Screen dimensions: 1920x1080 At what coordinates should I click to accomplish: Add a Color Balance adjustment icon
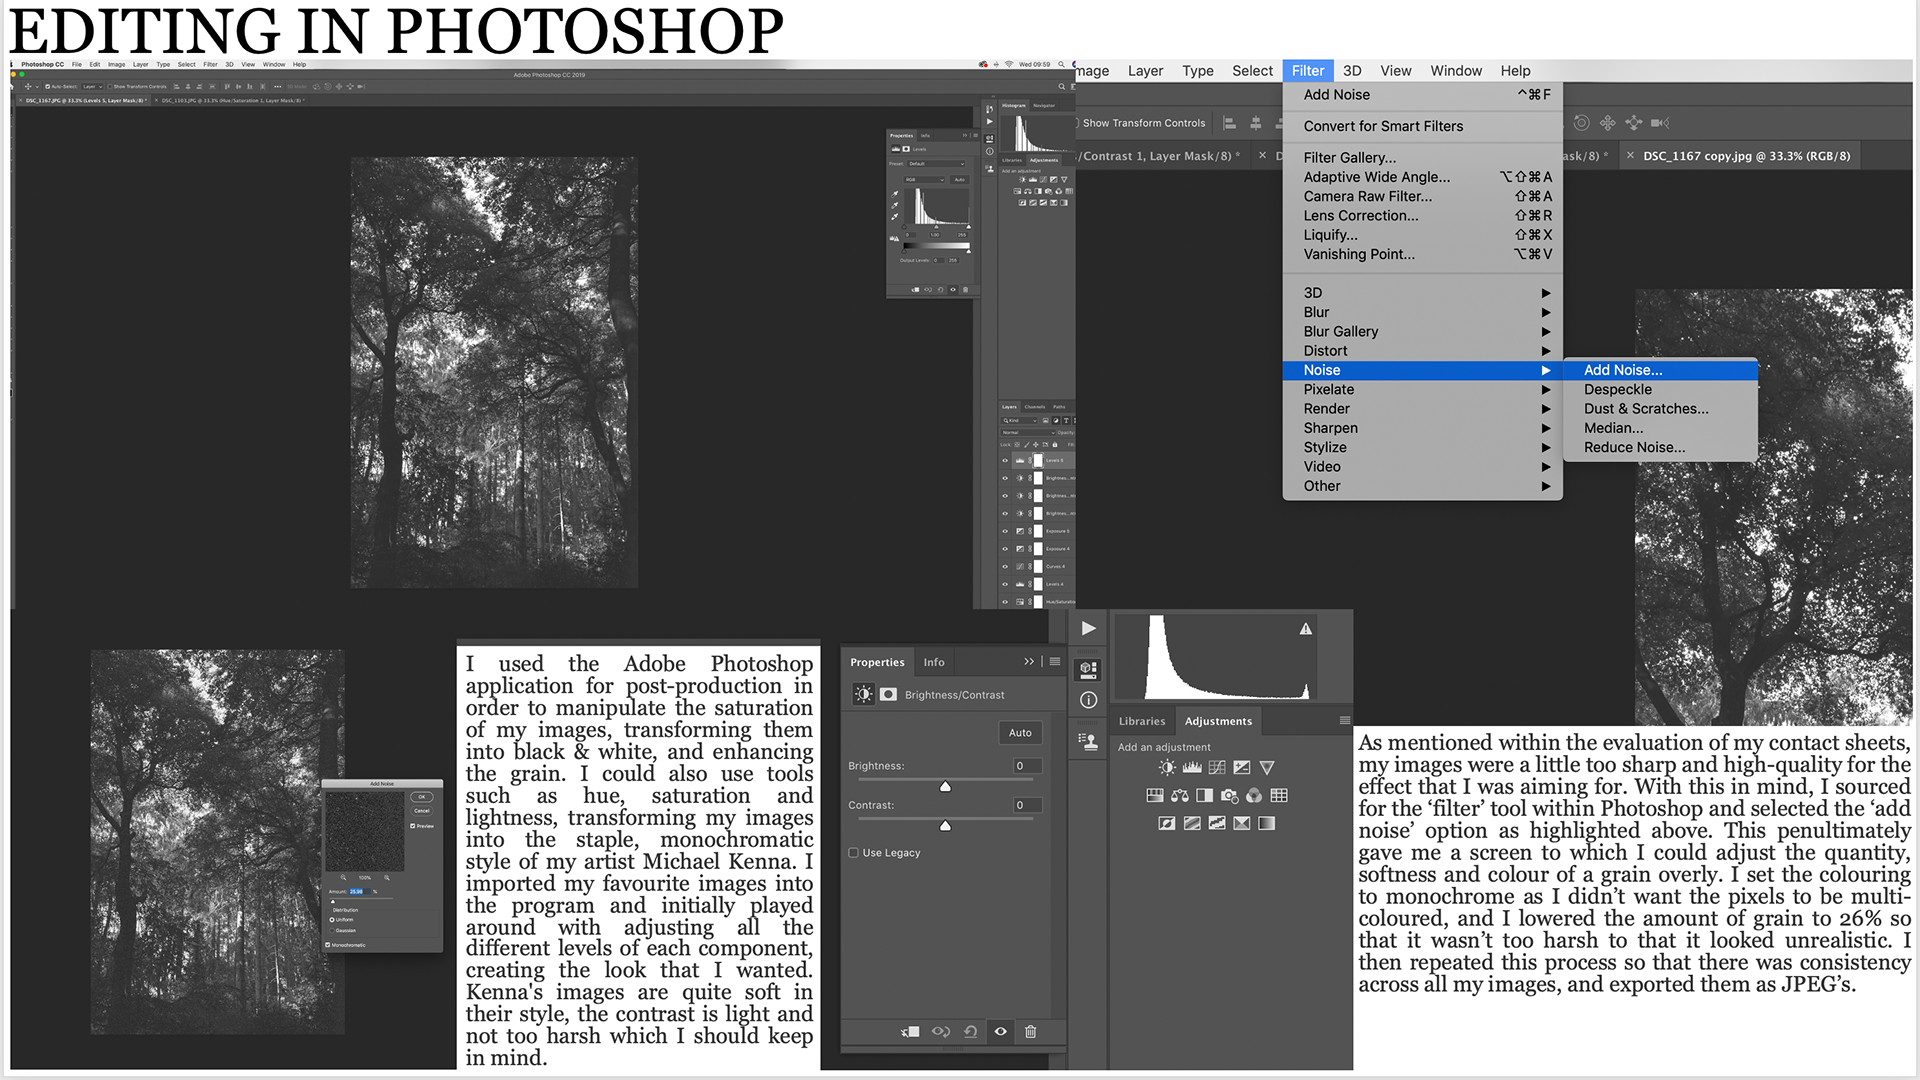1180,796
